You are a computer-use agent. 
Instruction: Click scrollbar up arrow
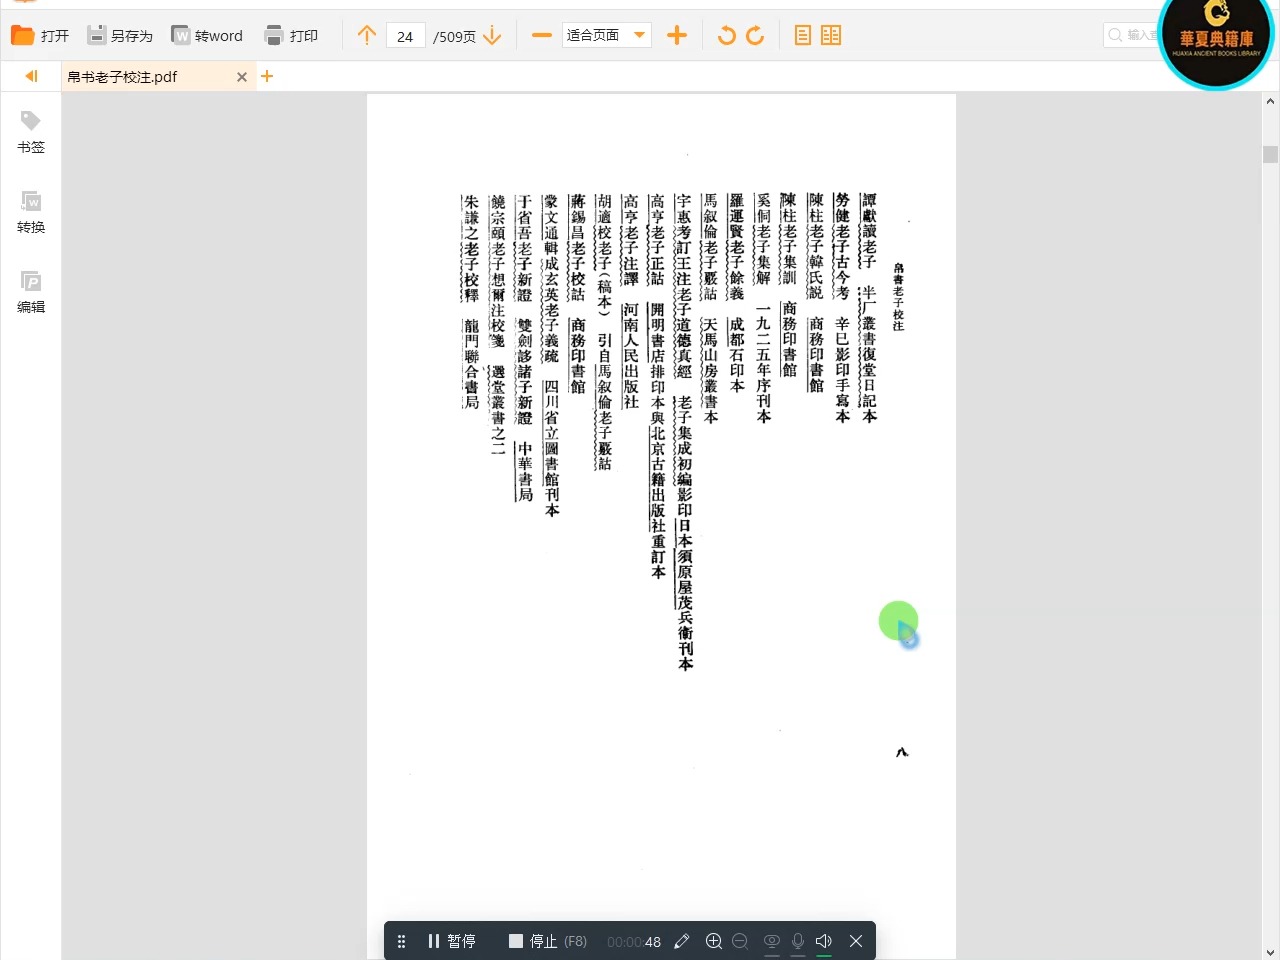[x=1270, y=101]
